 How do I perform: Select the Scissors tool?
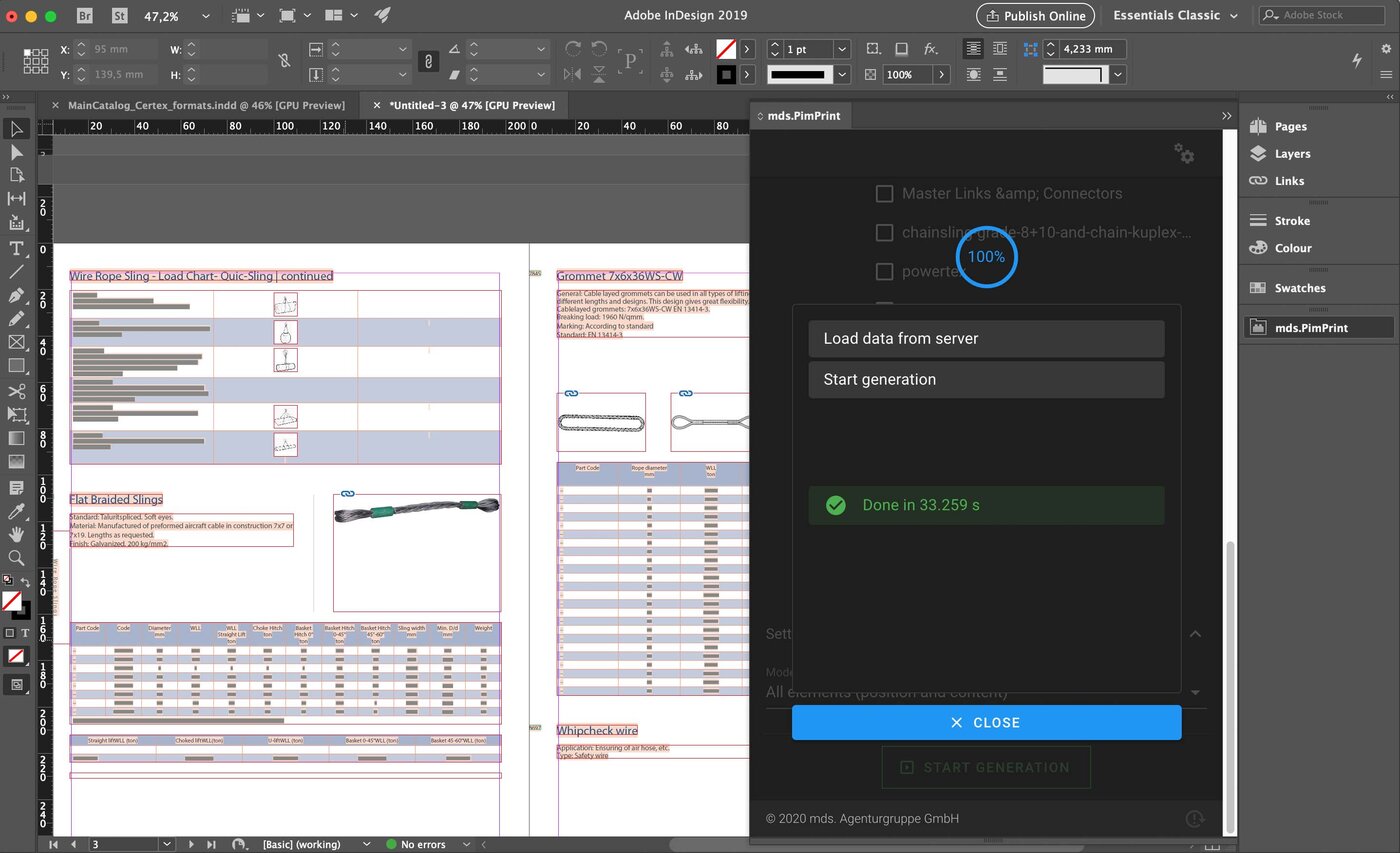pyautogui.click(x=16, y=391)
